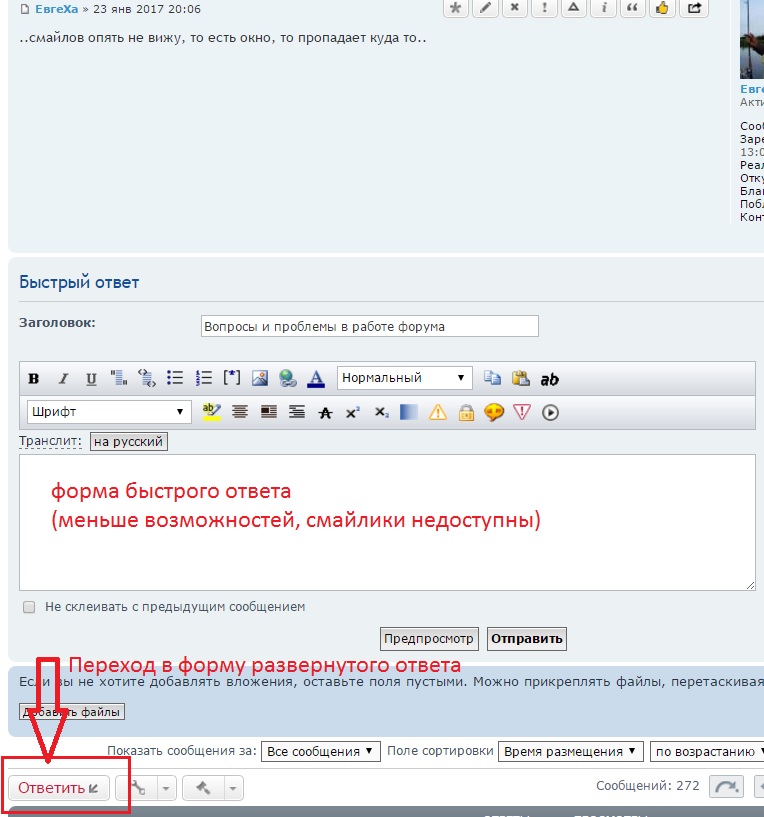Click the 'Предпросмотр' preview button
Image resolution: width=764 pixels, height=817 pixels.
pos(430,638)
